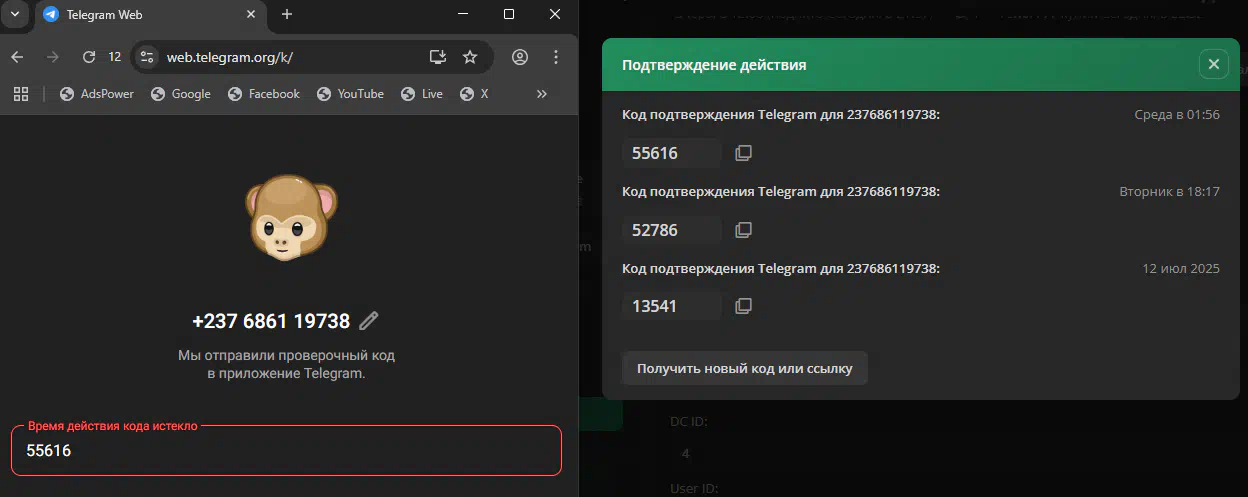Click the Вторник в 18:17 timestamp
The width and height of the screenshot is (1248, 497).
click(1169, 191)
